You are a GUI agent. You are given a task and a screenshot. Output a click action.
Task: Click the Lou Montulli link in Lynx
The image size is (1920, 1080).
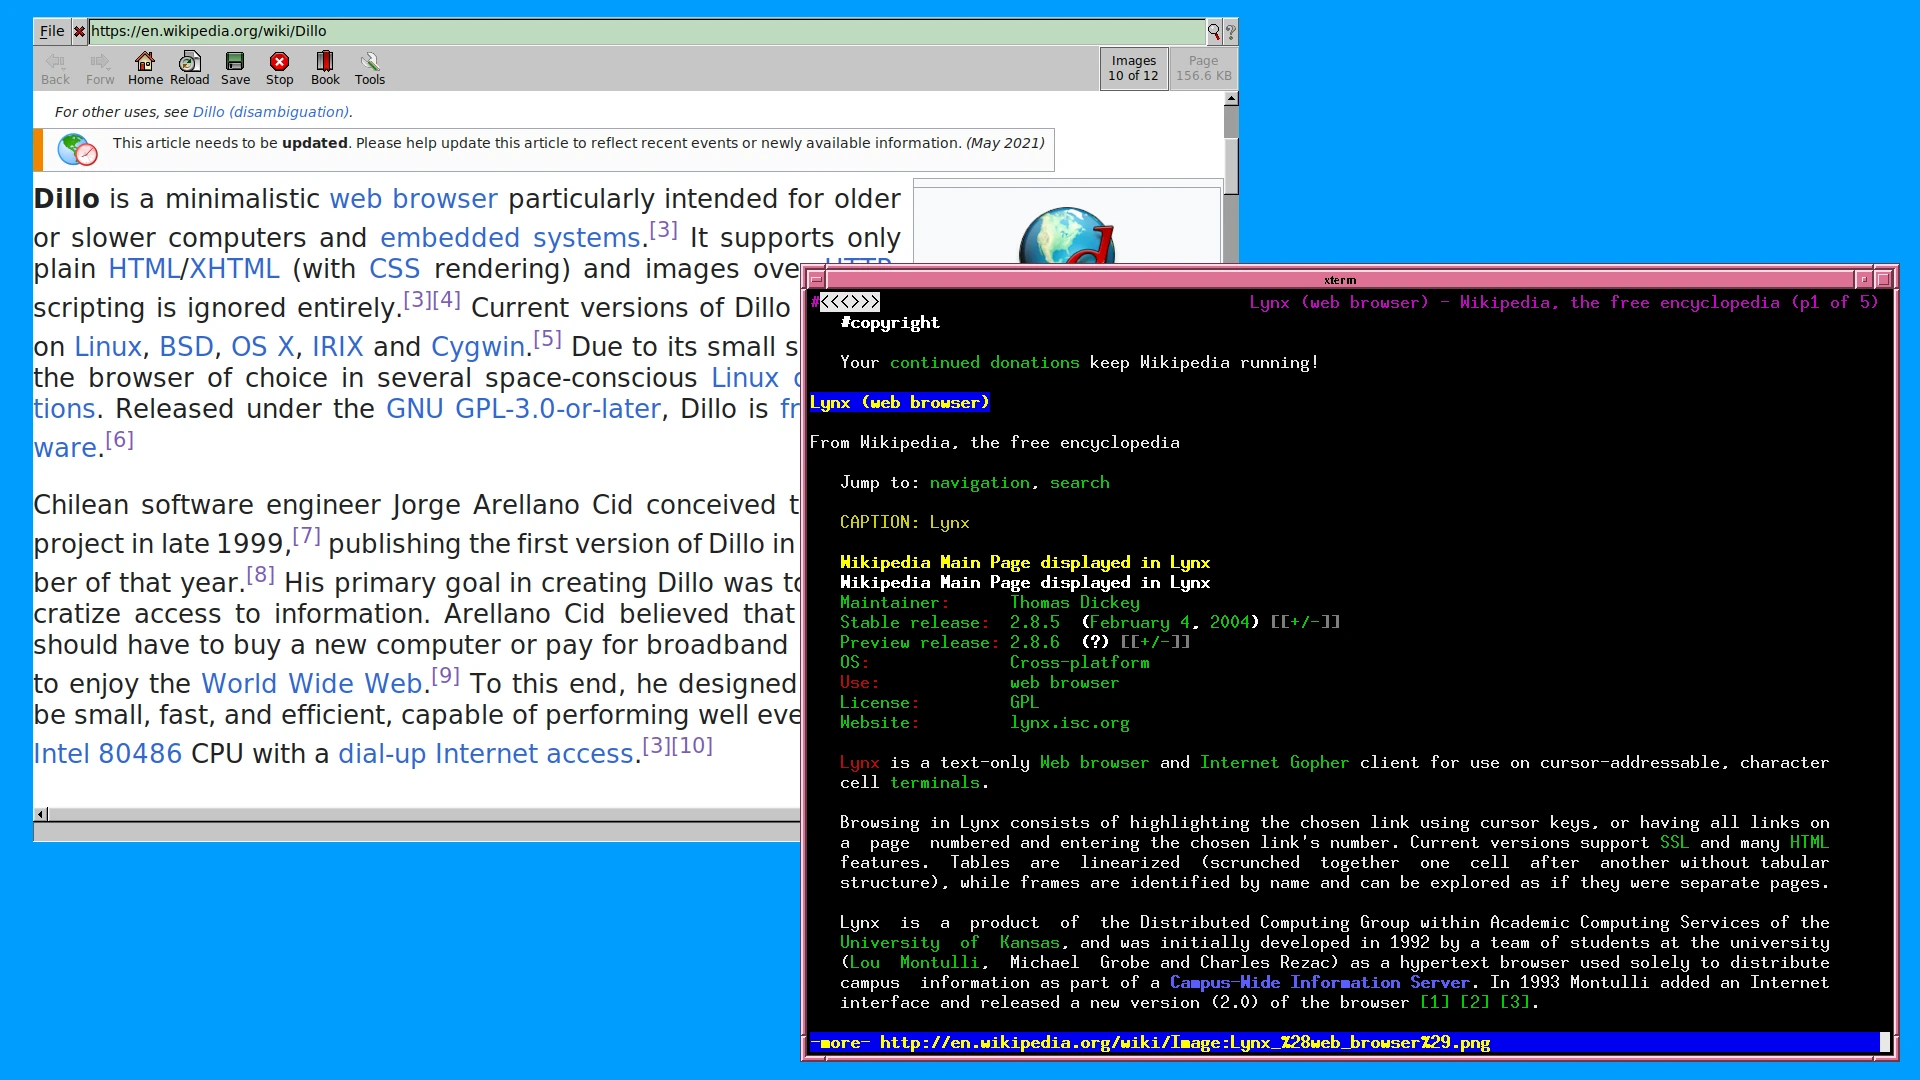tap(915, 962)
